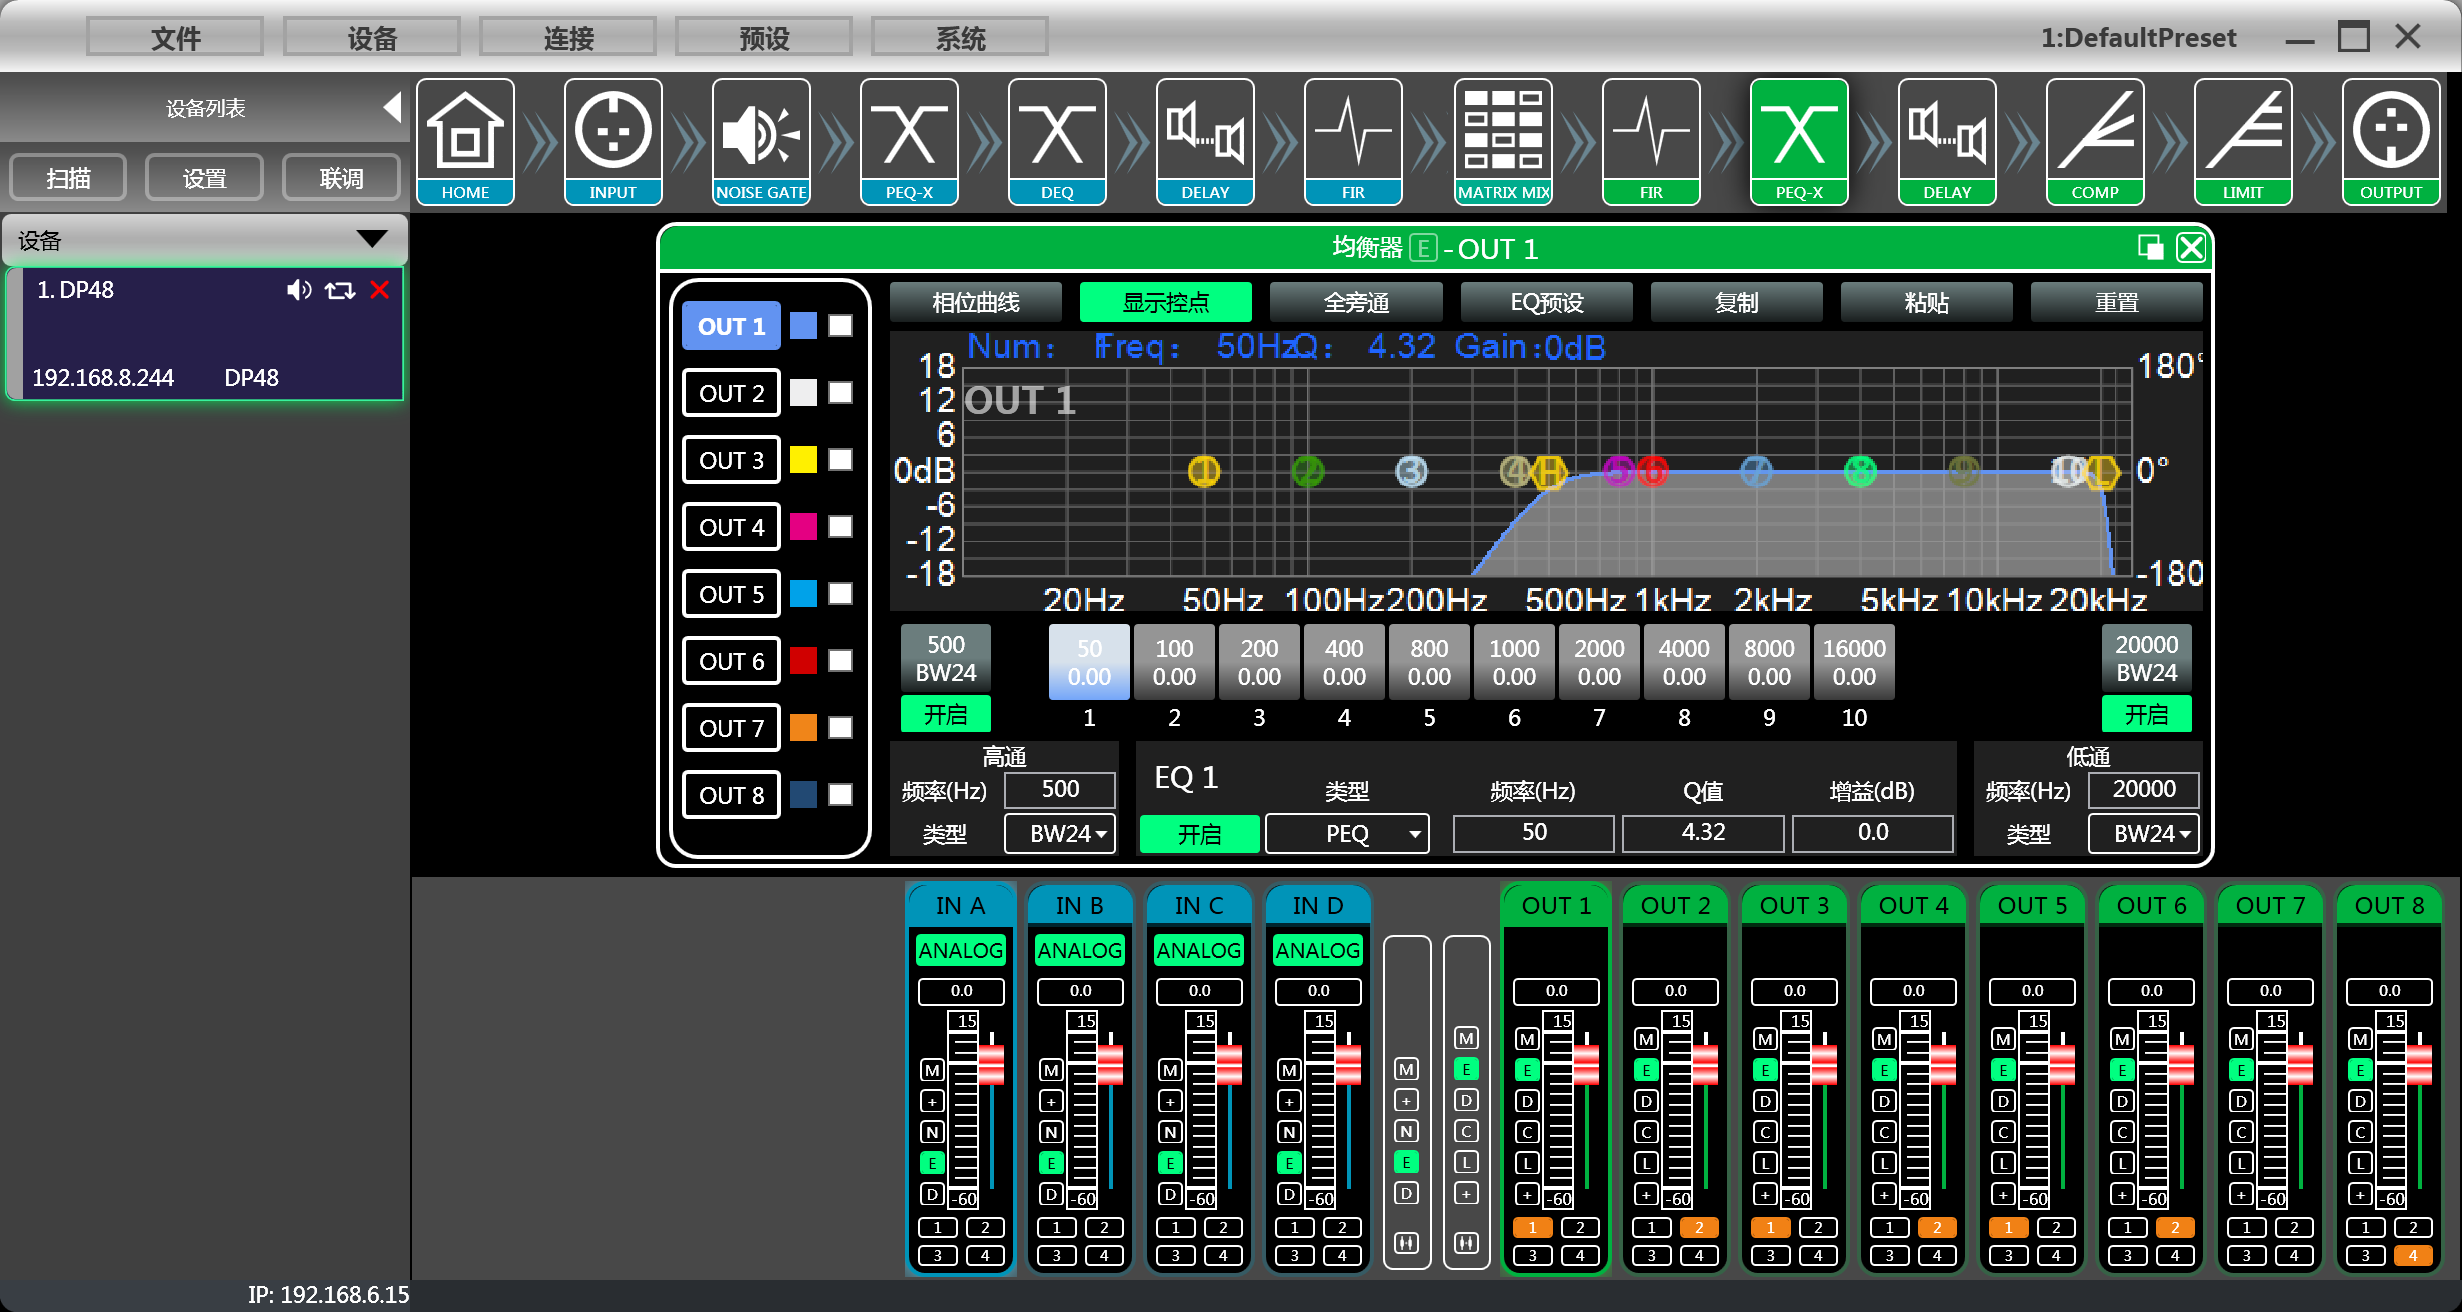Toggle the 低通 low-pass 开启 switch

click(2146, 714)
